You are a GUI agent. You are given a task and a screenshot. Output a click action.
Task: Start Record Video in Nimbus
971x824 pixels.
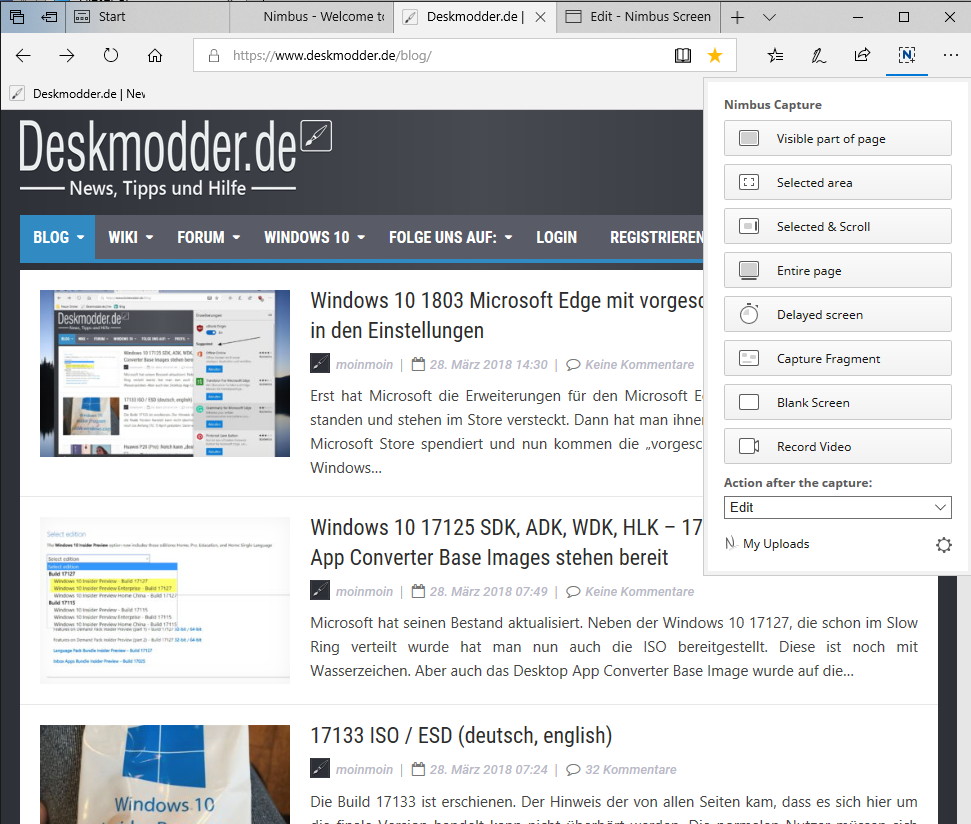837,446
